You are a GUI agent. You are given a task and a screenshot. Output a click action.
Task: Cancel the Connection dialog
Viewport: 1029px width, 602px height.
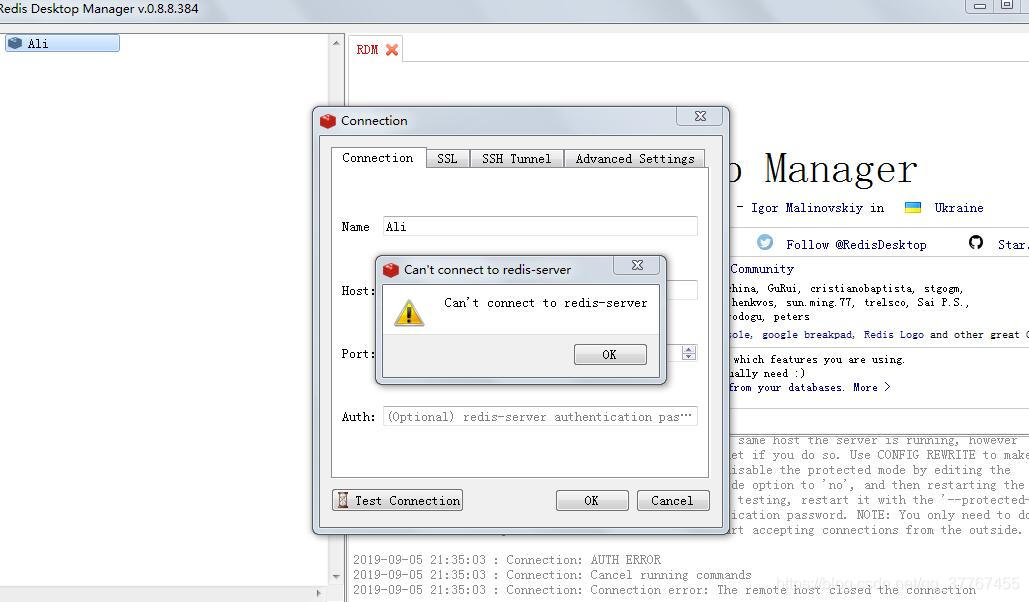(x=673, y=500)
